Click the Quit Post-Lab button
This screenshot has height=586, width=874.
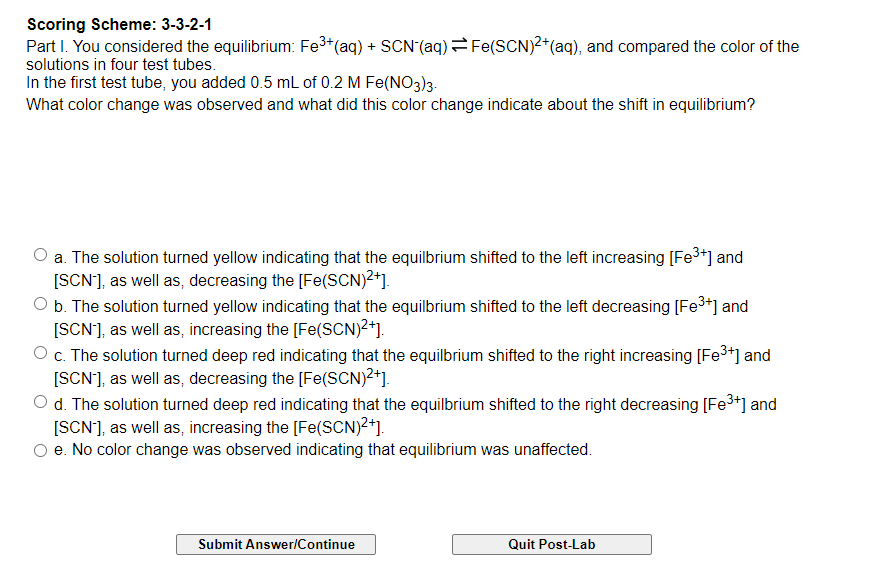551,544
